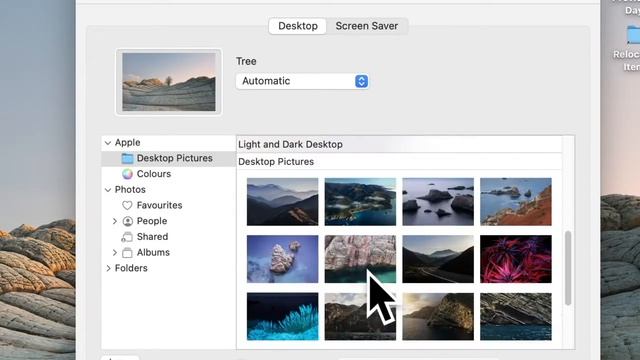The width and height of the screenshot is (640, 360).
Task: Choose the red and purple plants wallpaper
Action: pos(516,259)
